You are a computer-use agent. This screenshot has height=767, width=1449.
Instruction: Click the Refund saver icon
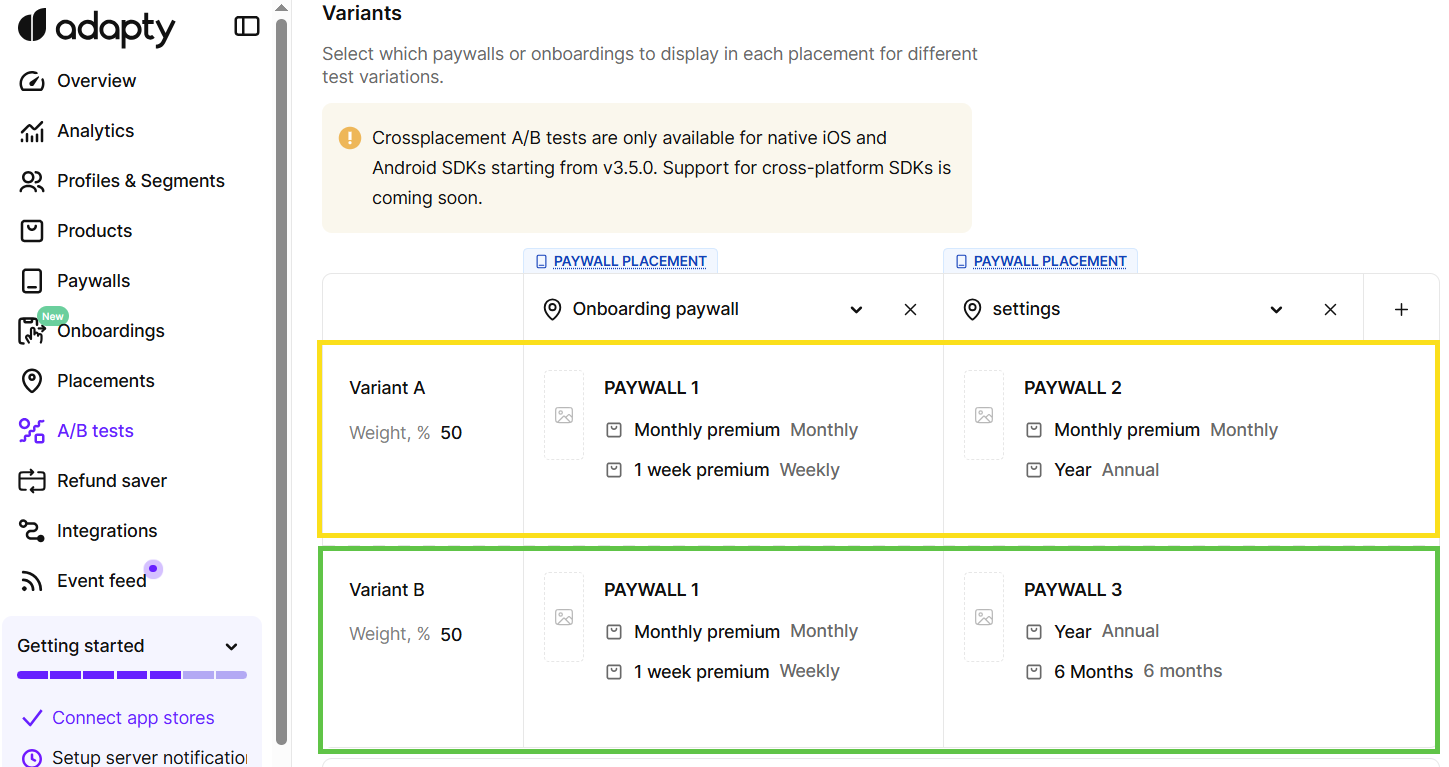(32, 481)
